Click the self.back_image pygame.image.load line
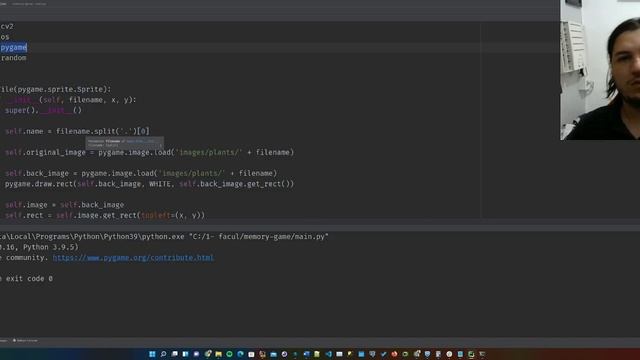640x360 pixels. coord(141,173)
